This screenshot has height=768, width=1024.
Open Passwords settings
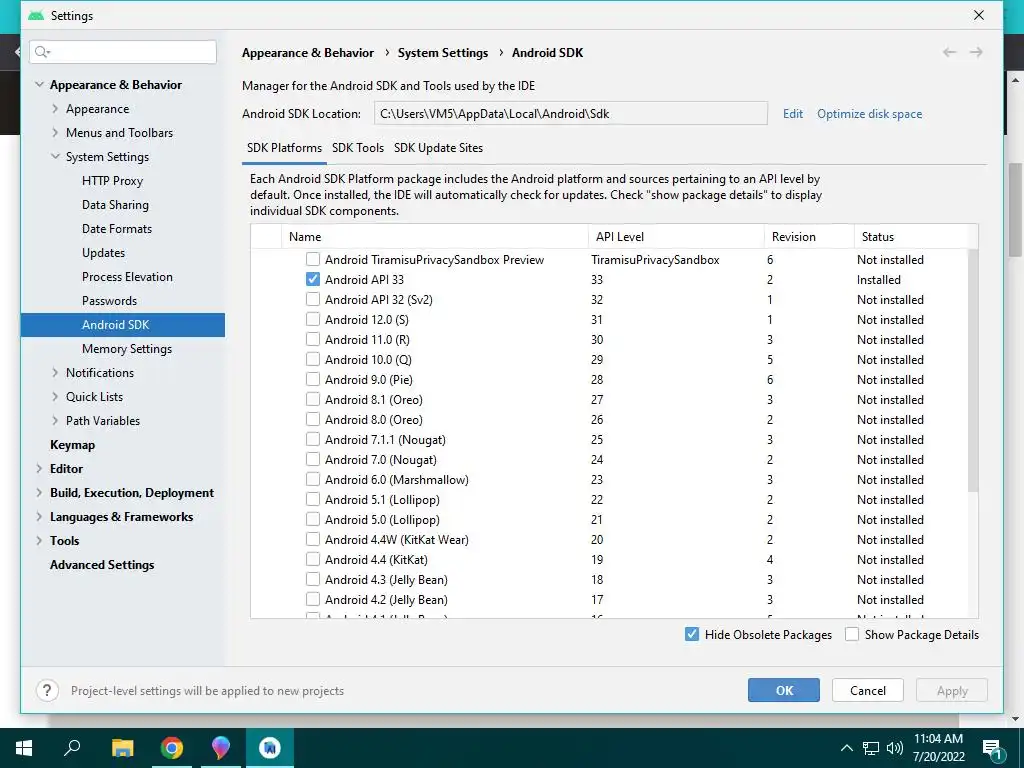point(109,301)
